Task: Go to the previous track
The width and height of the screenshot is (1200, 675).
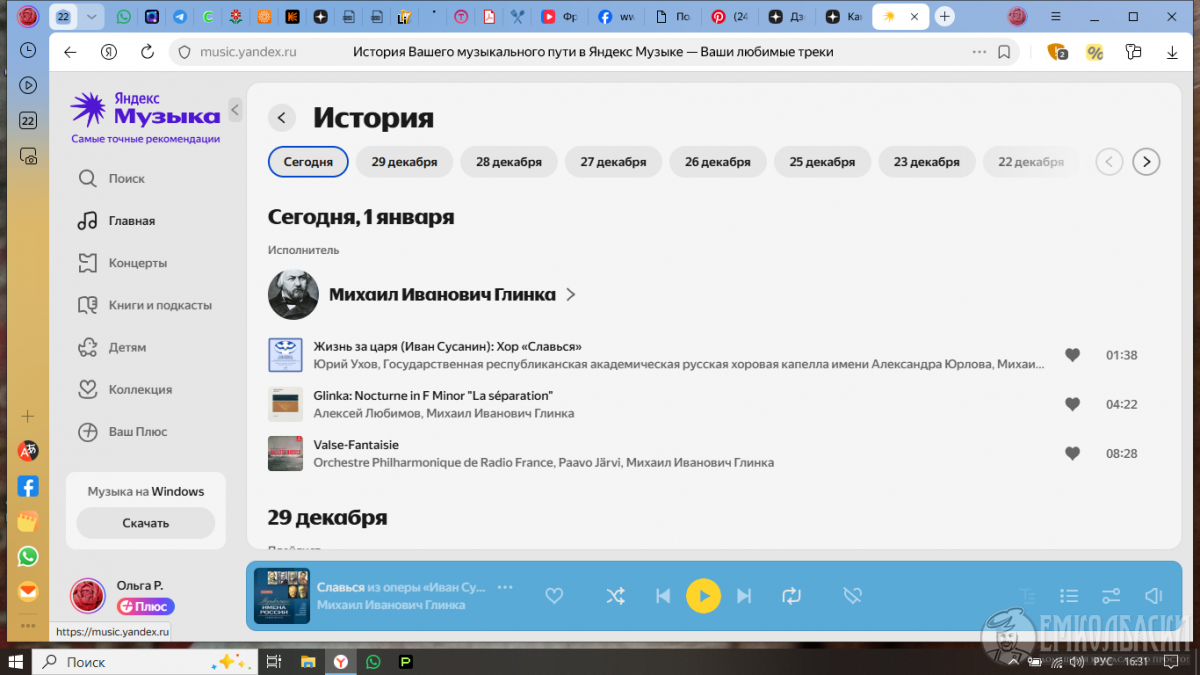Action: 662,596
